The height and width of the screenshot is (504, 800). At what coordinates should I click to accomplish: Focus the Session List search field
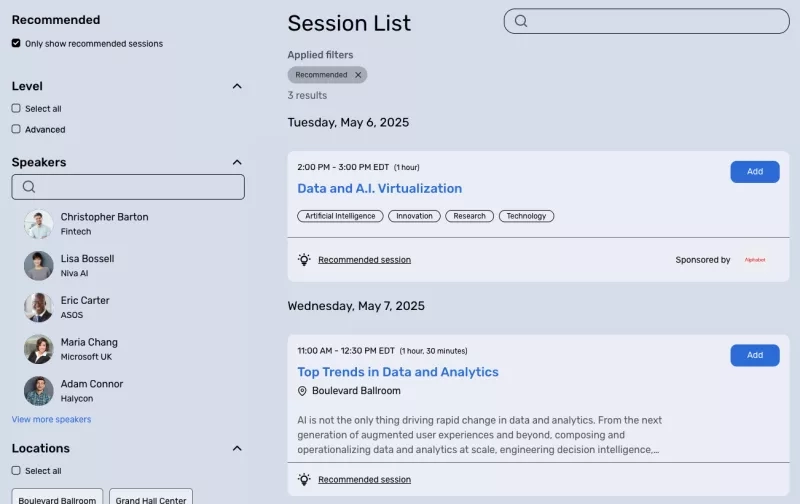pyautogui.click(x=646, y=21)
